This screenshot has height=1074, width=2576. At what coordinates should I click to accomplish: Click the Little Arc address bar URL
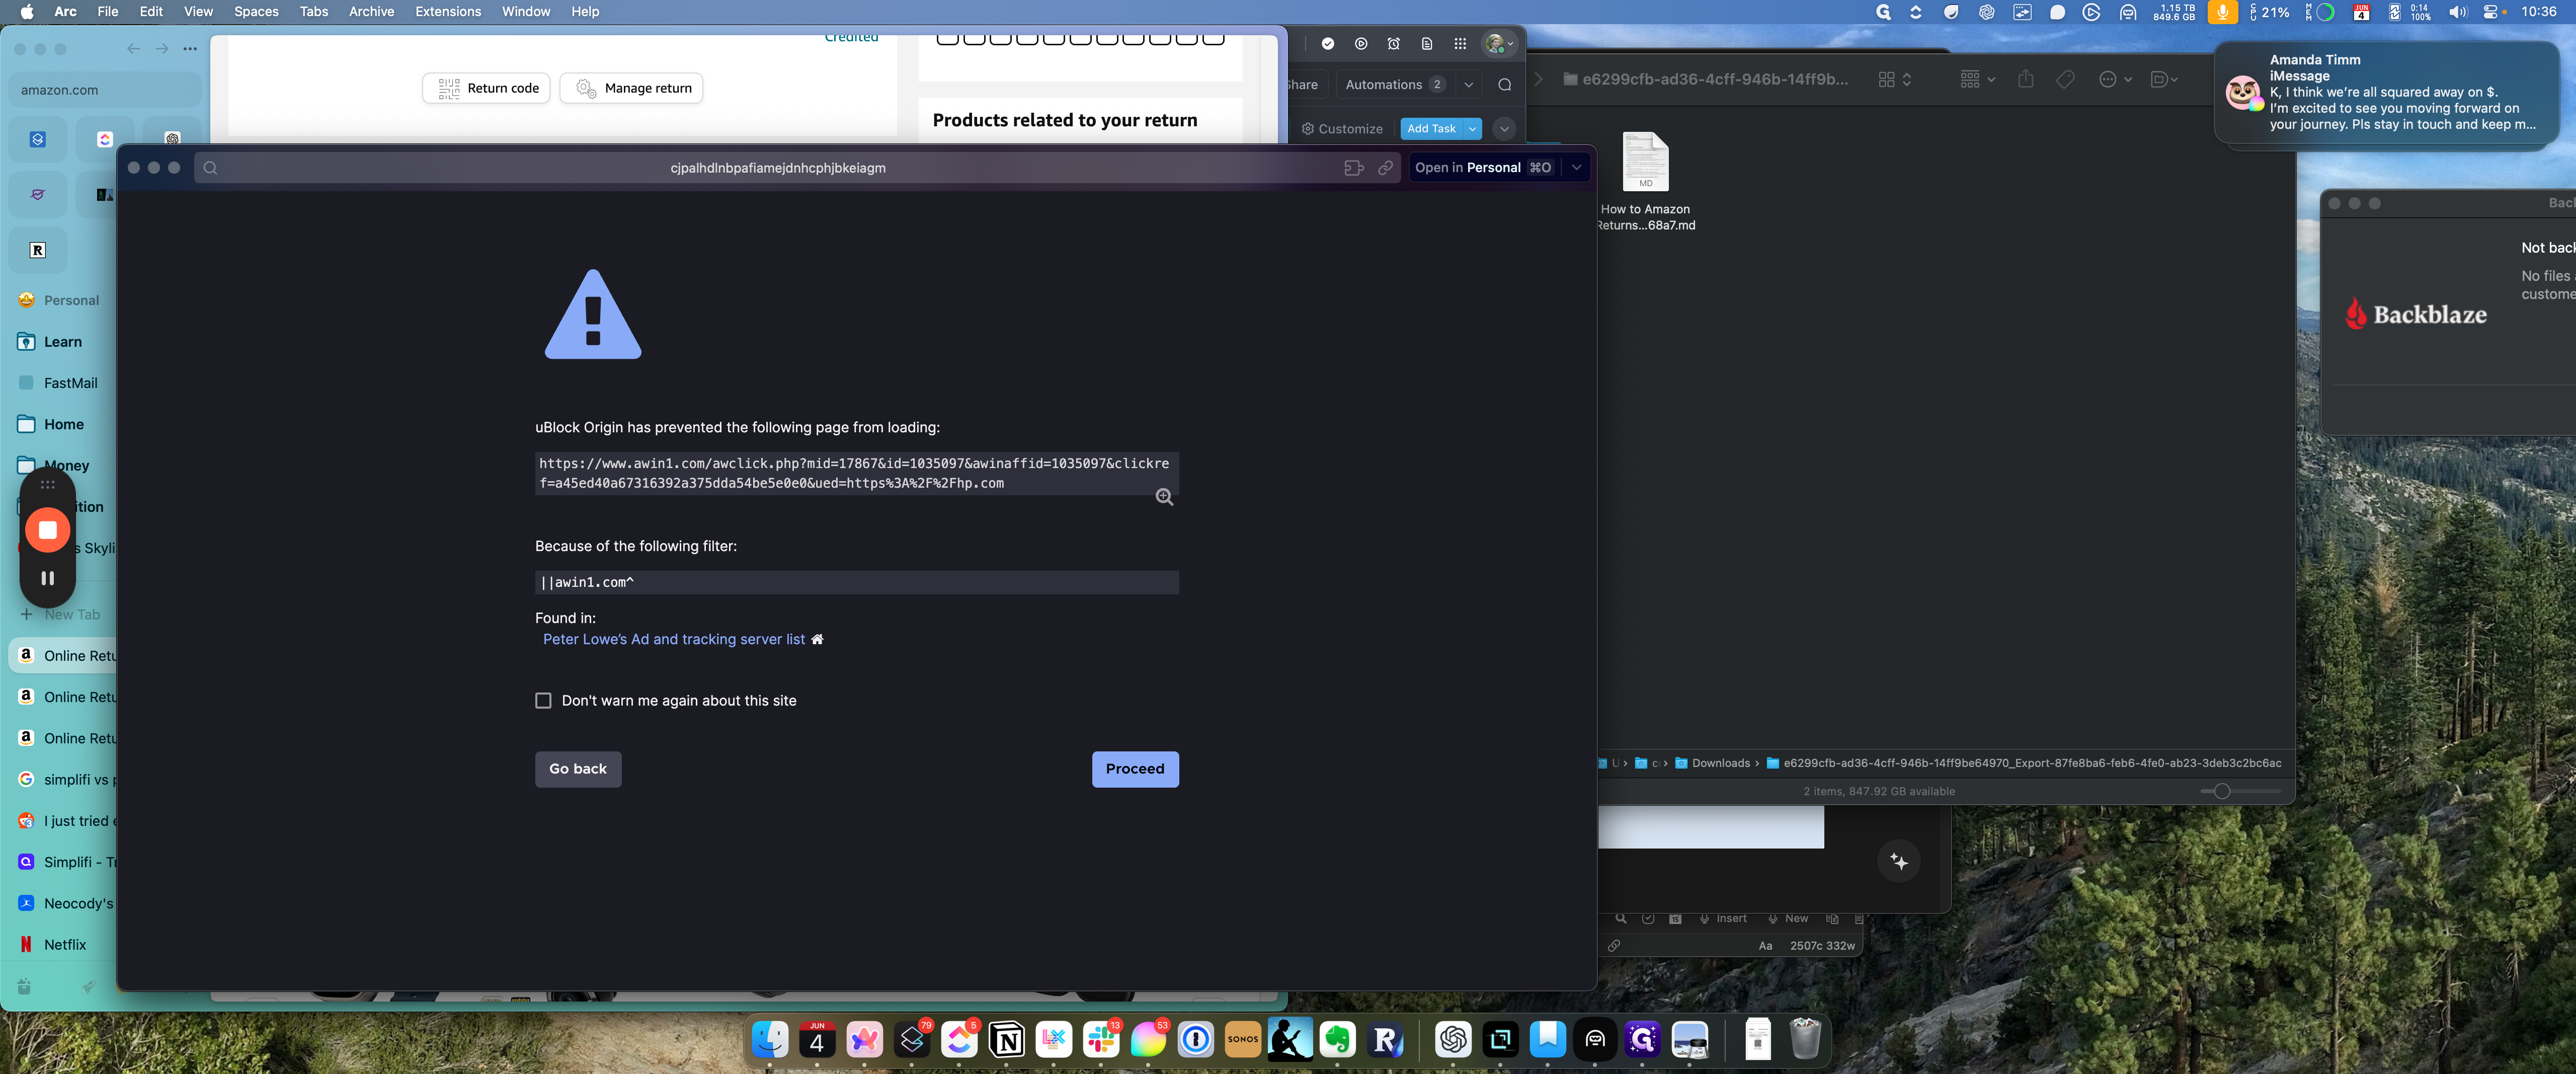coord(778,168)
